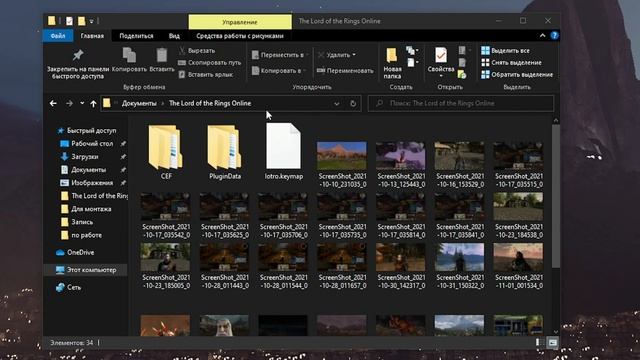The height and width of the screenshot is (360, 640).
Task: Click Вырезать scissors command
Action: [197, 51]
